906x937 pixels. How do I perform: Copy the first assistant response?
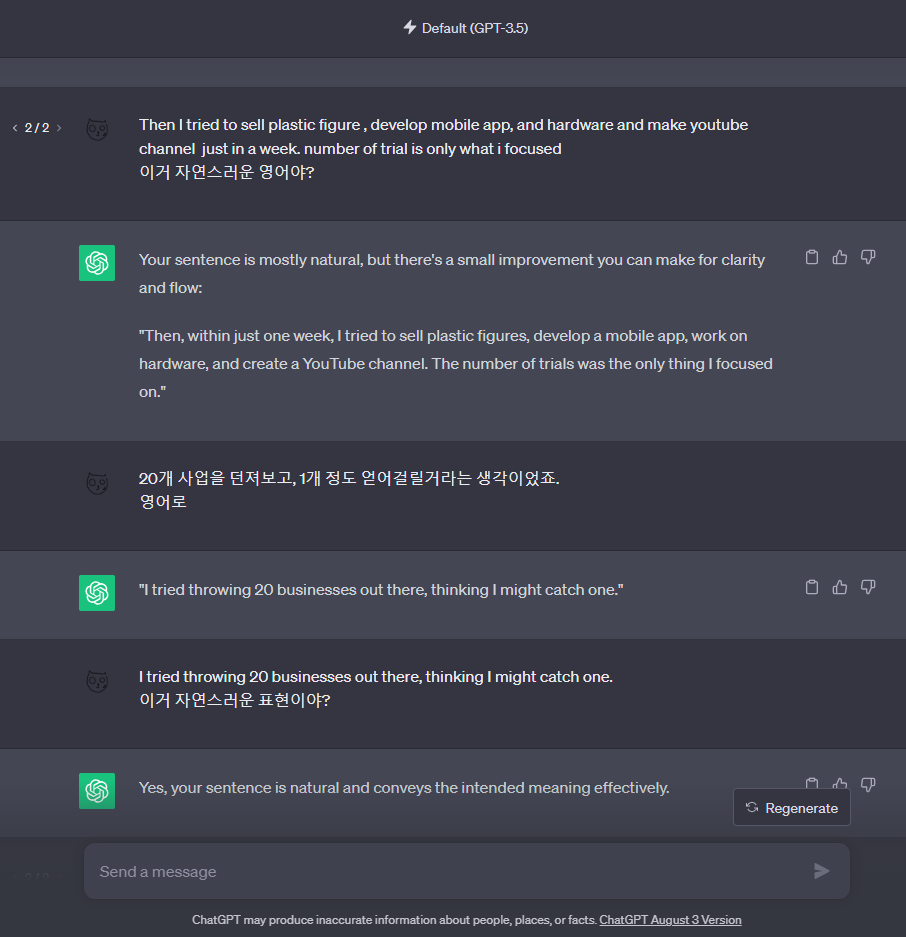pyautogui.click(x=811, y=257)
